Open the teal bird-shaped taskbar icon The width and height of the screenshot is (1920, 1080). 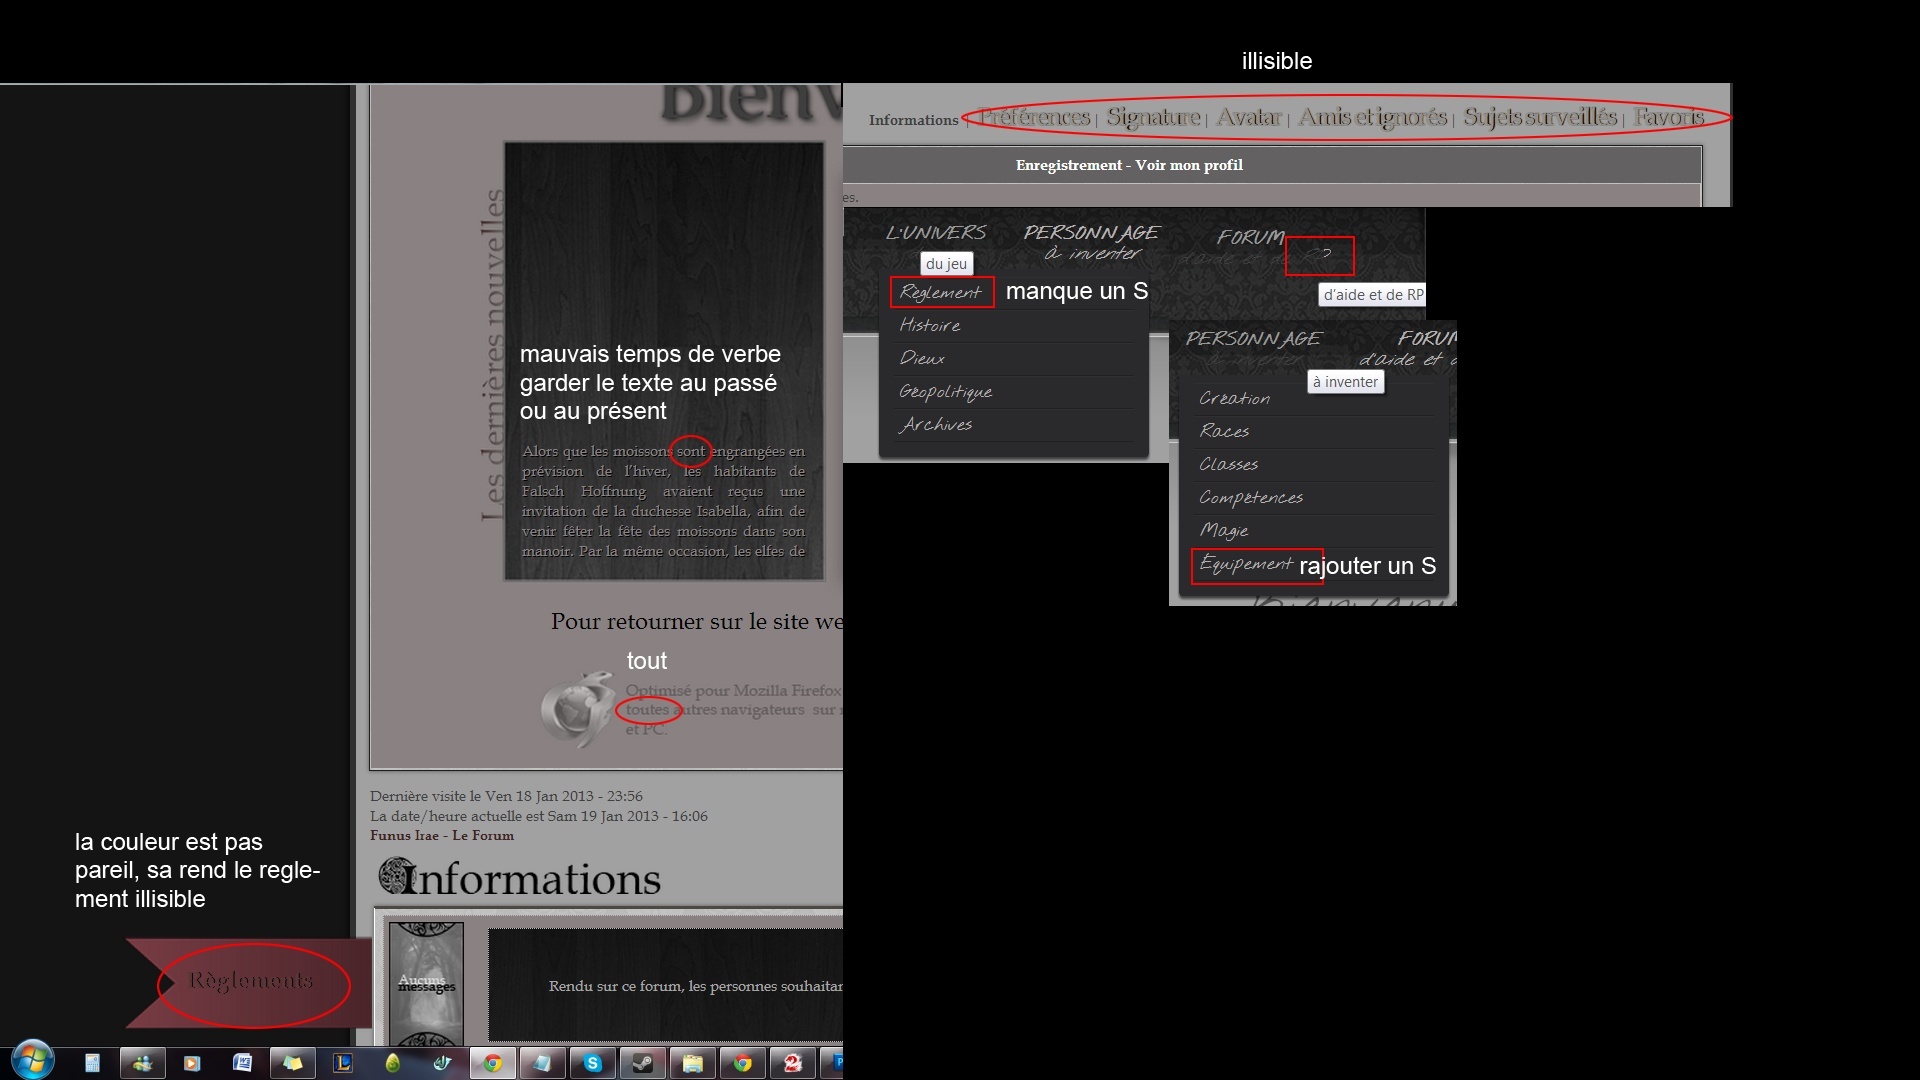tap(442, 1063)
